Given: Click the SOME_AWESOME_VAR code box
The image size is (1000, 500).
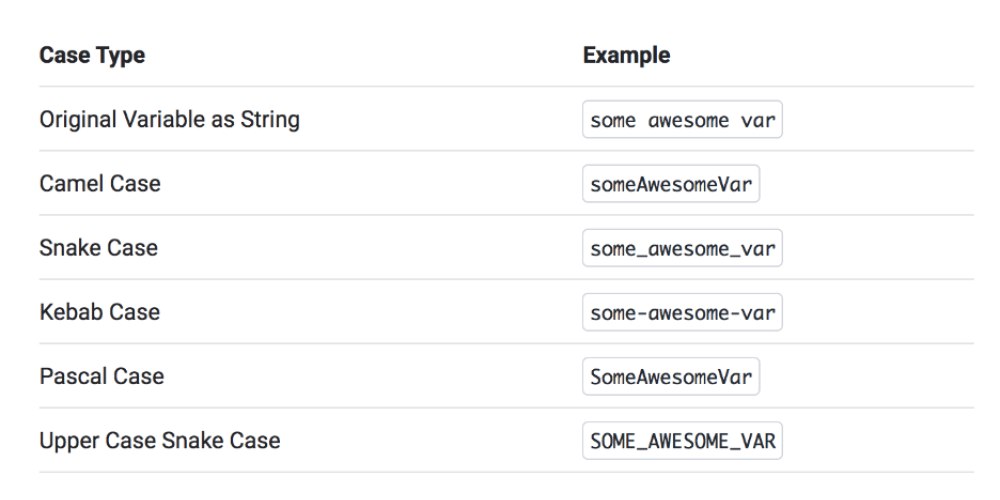Looking at the screenshot, I should 682,441.
